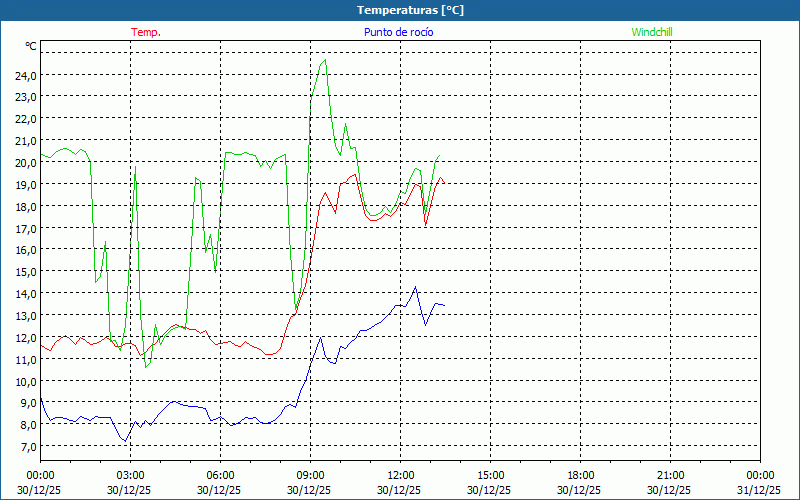
Task: Click the 10,0 value on temperature axis
Action: coord(26,381)
